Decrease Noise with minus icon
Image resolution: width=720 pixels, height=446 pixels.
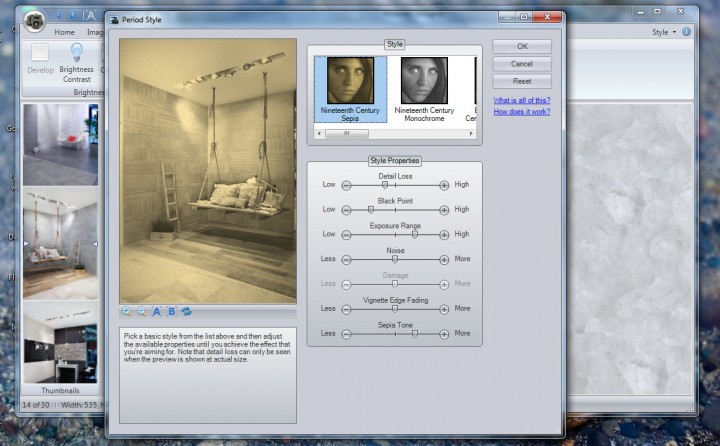tap(346, 260)
